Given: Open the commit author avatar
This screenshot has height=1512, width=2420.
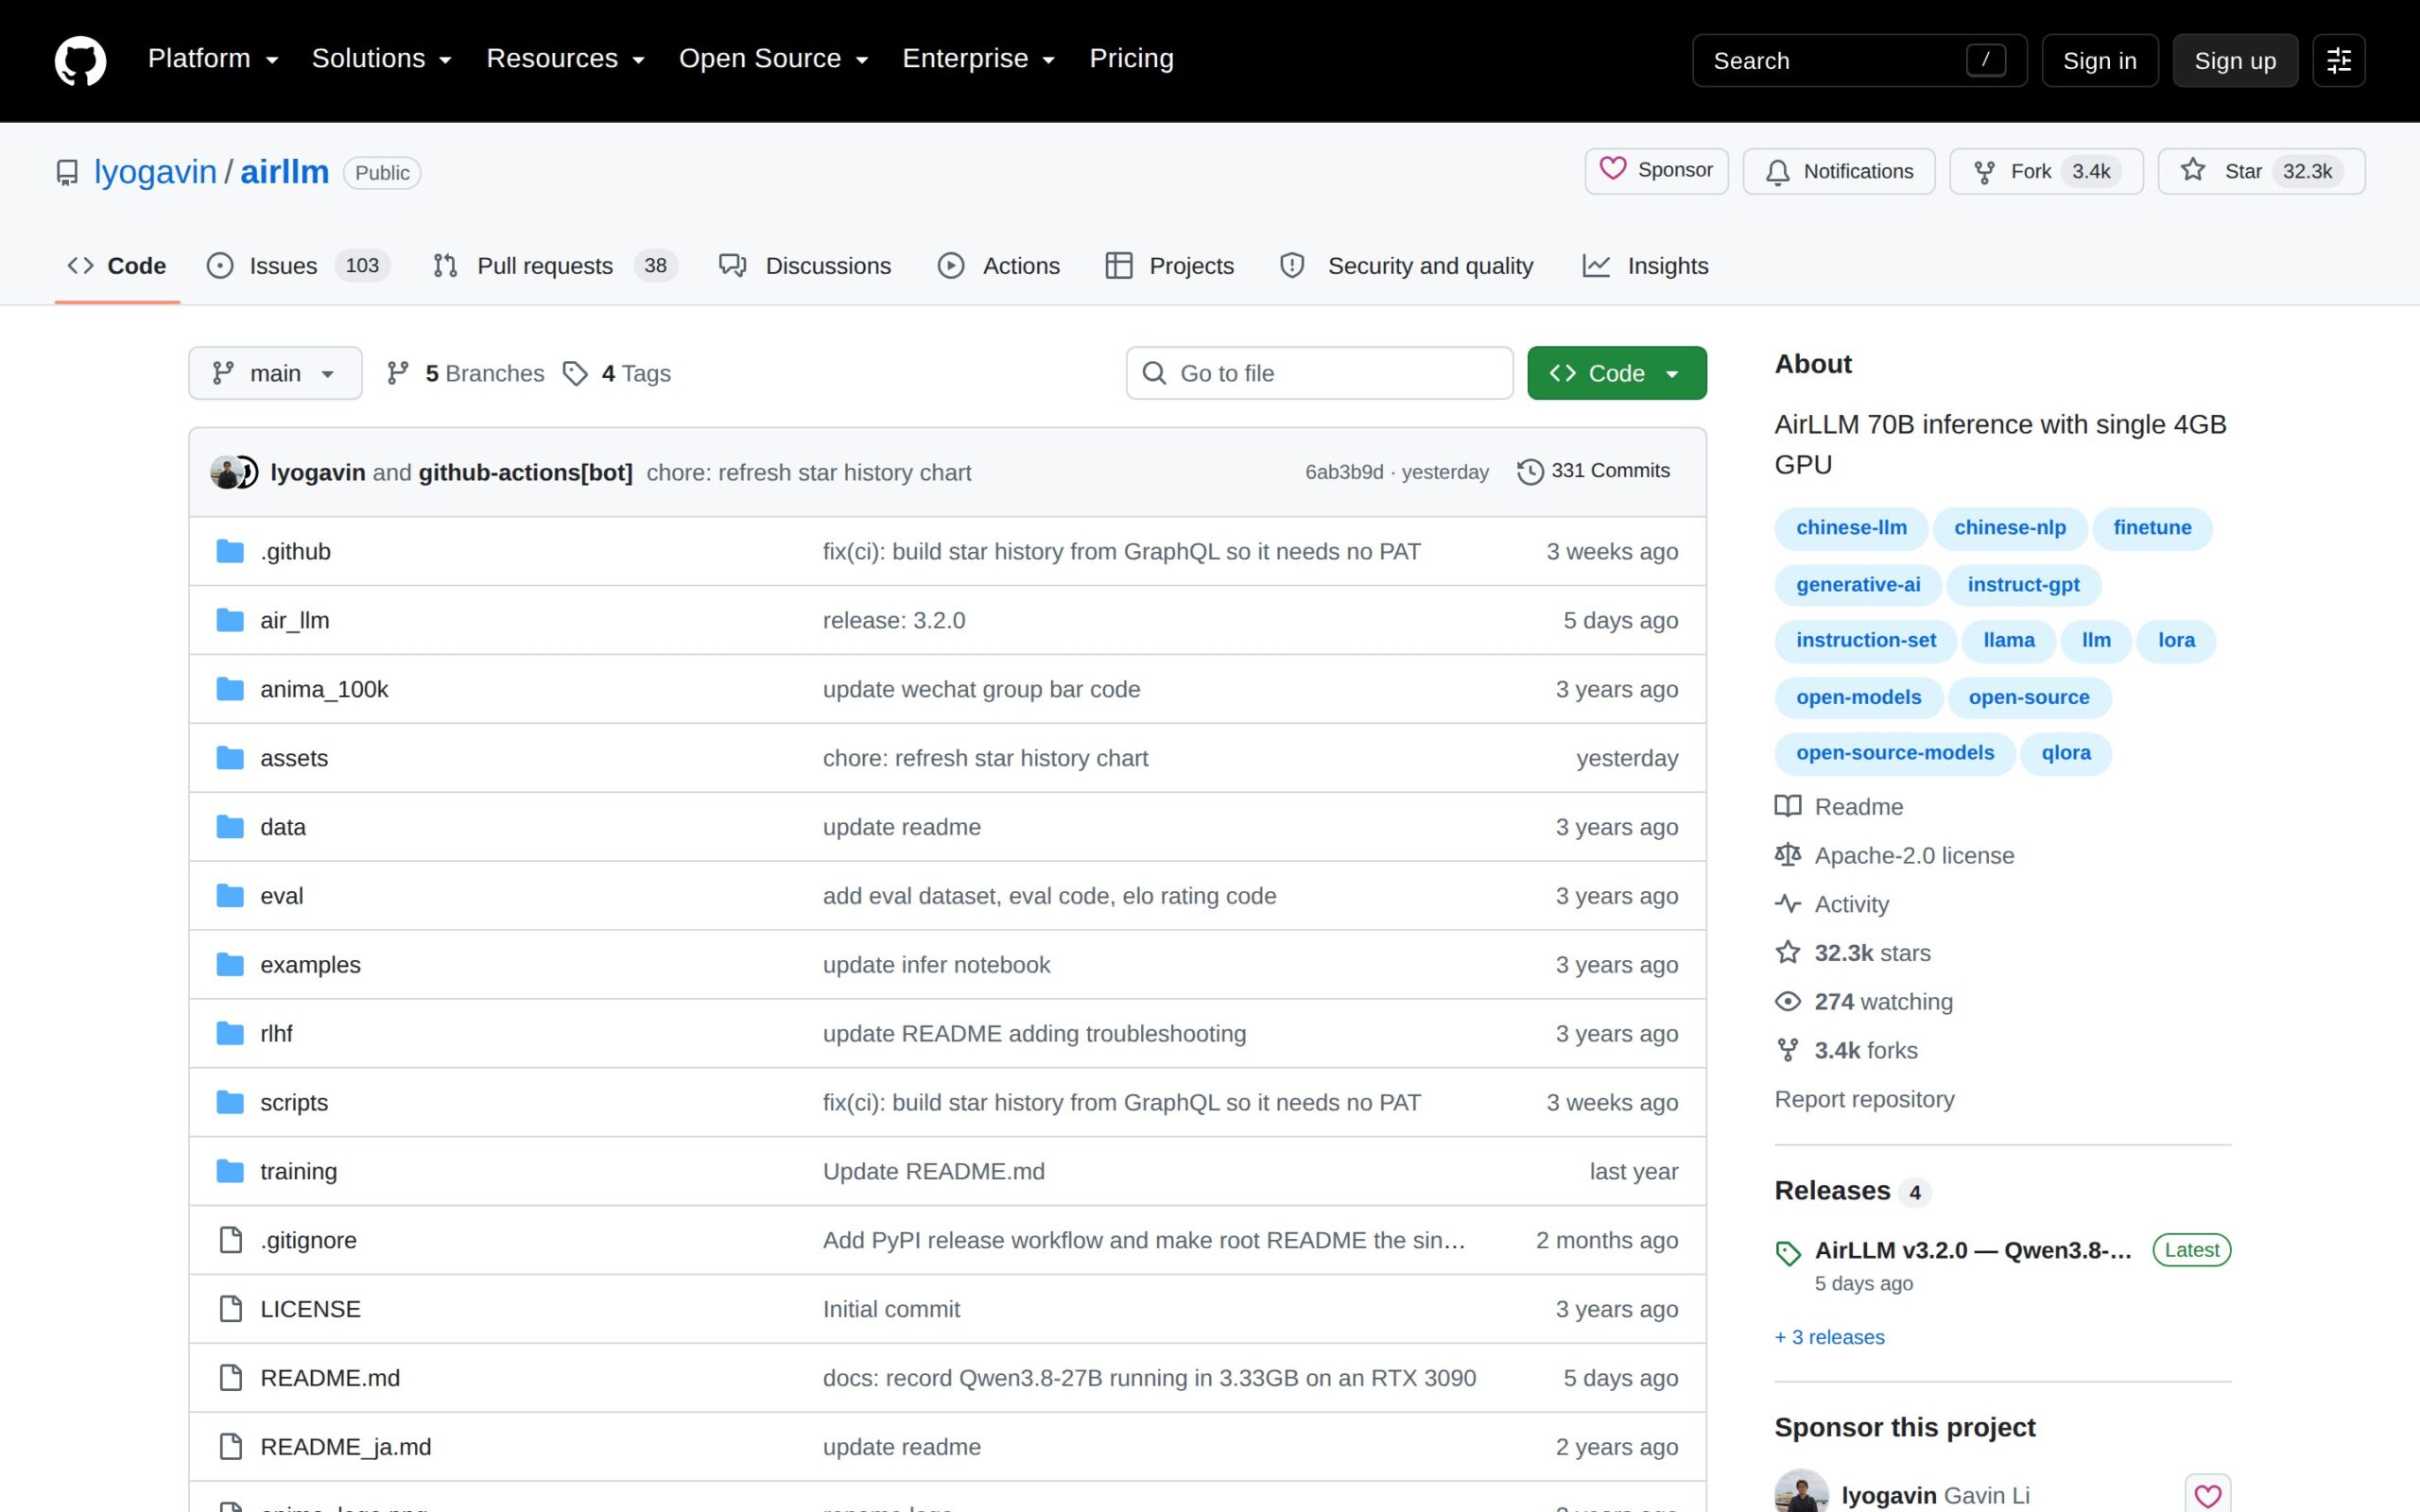Looking at the screenshot, I should (227, 472).
